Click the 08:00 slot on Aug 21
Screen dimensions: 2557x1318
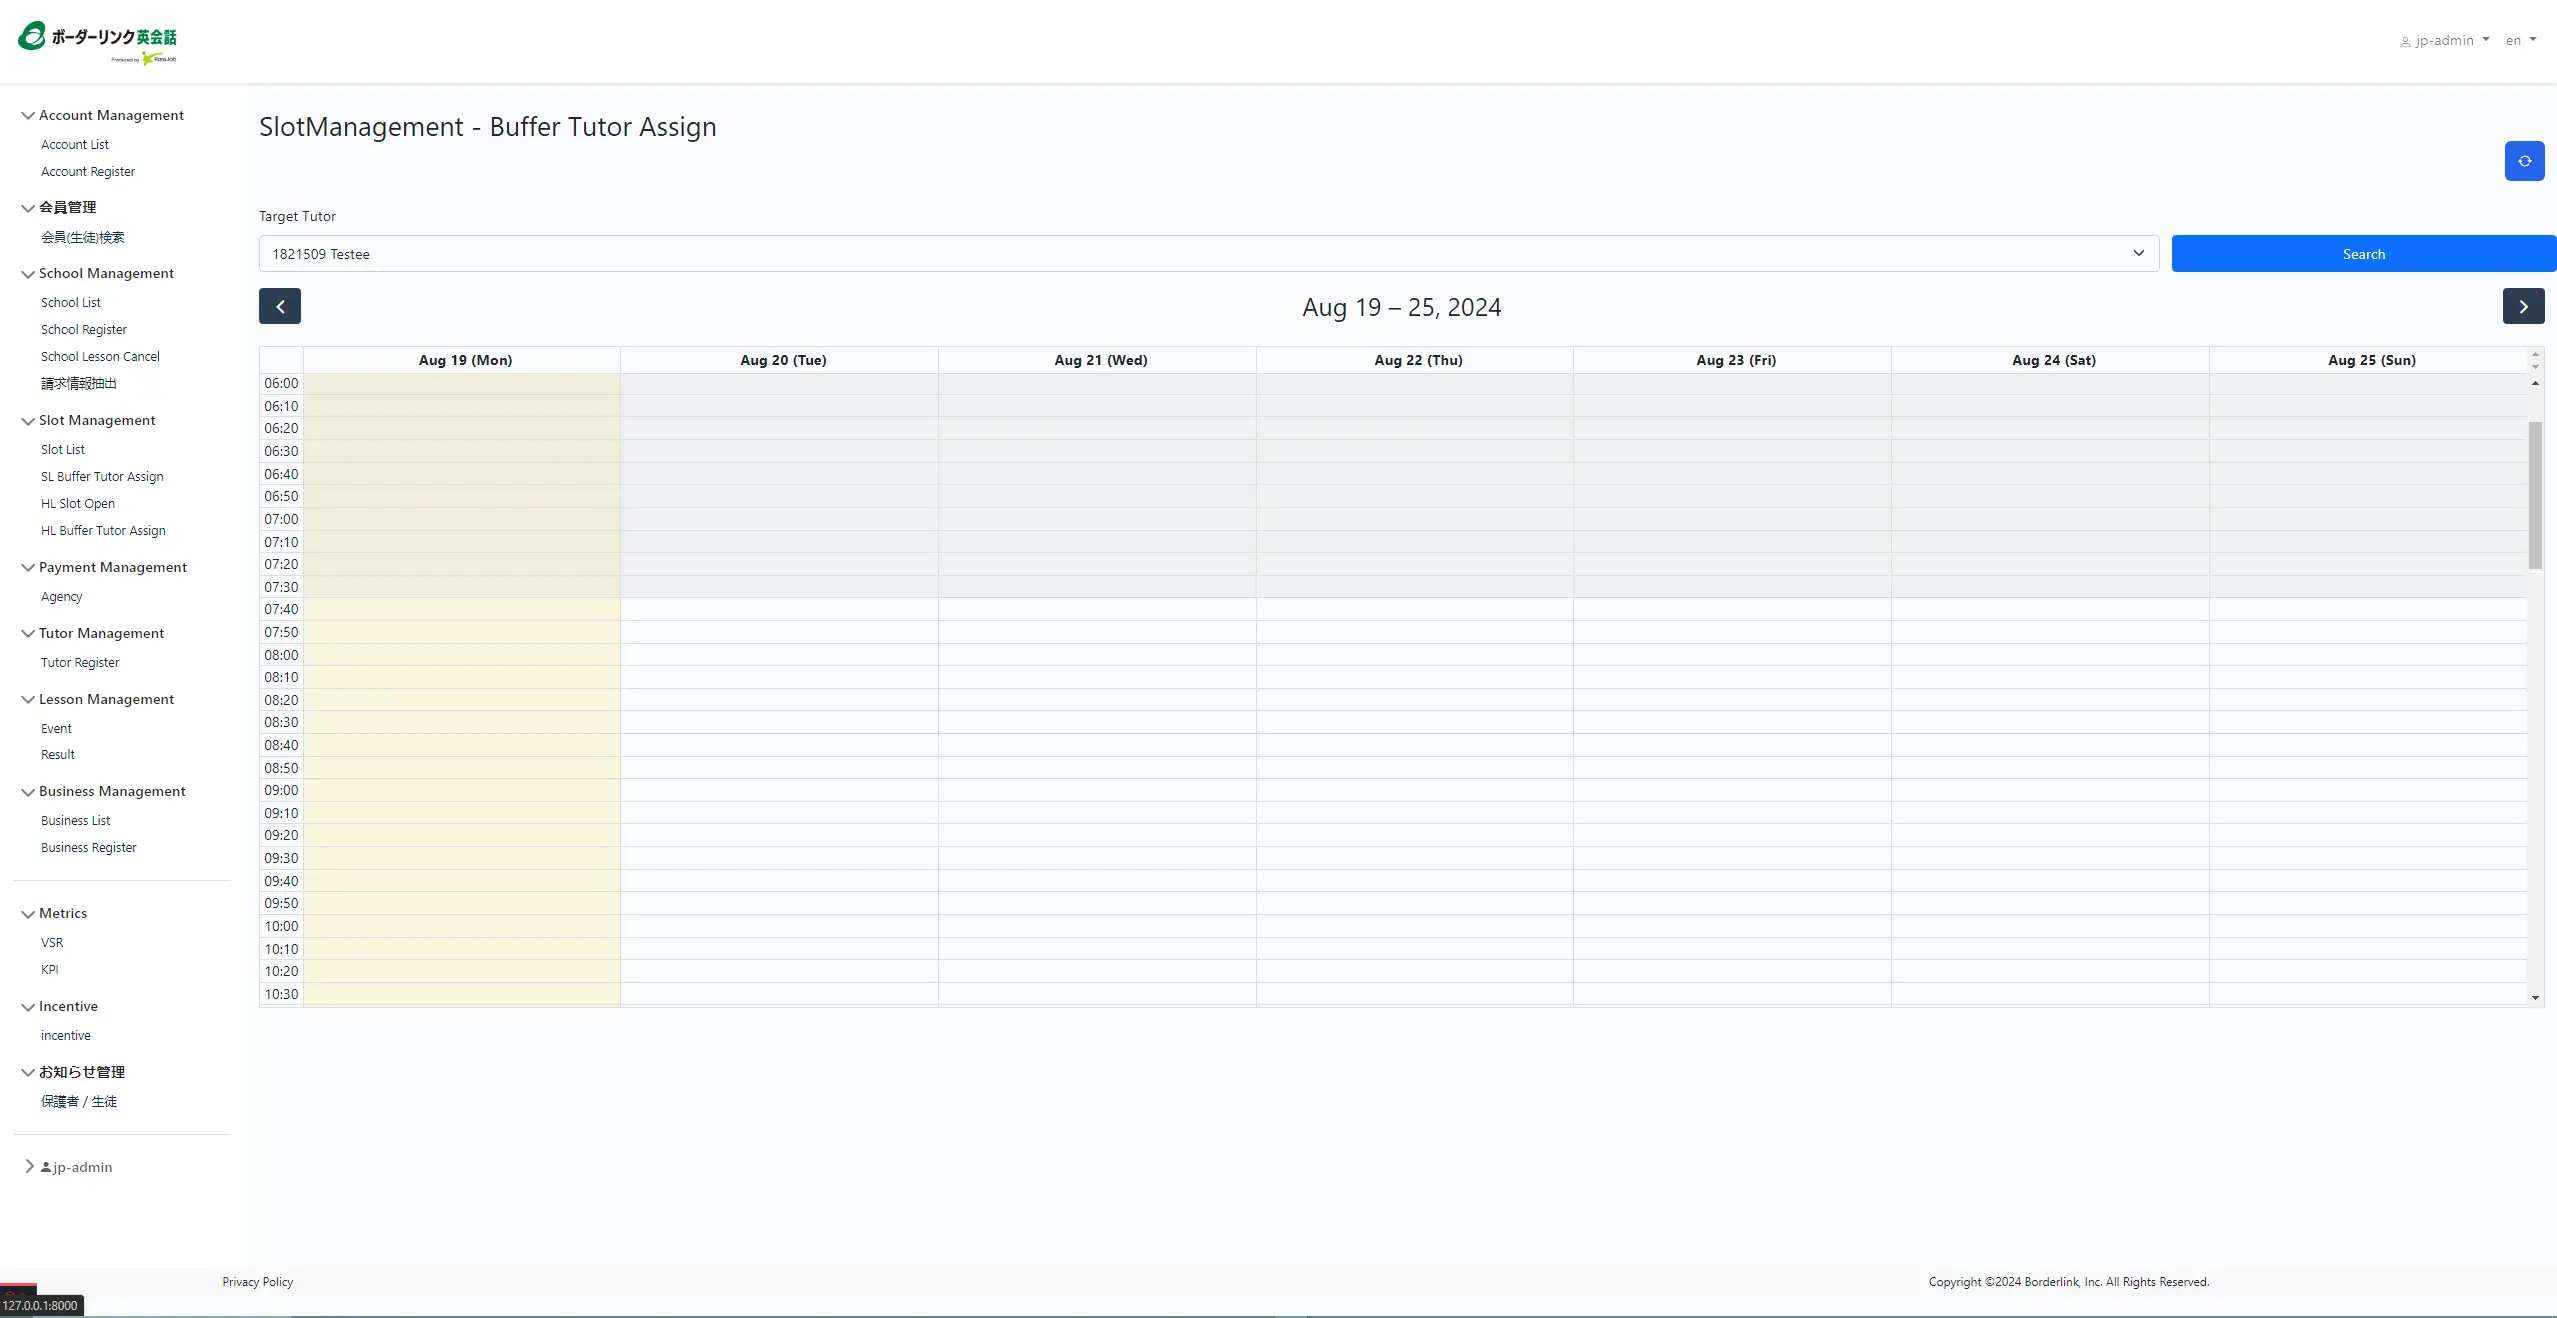(1096, 655)
